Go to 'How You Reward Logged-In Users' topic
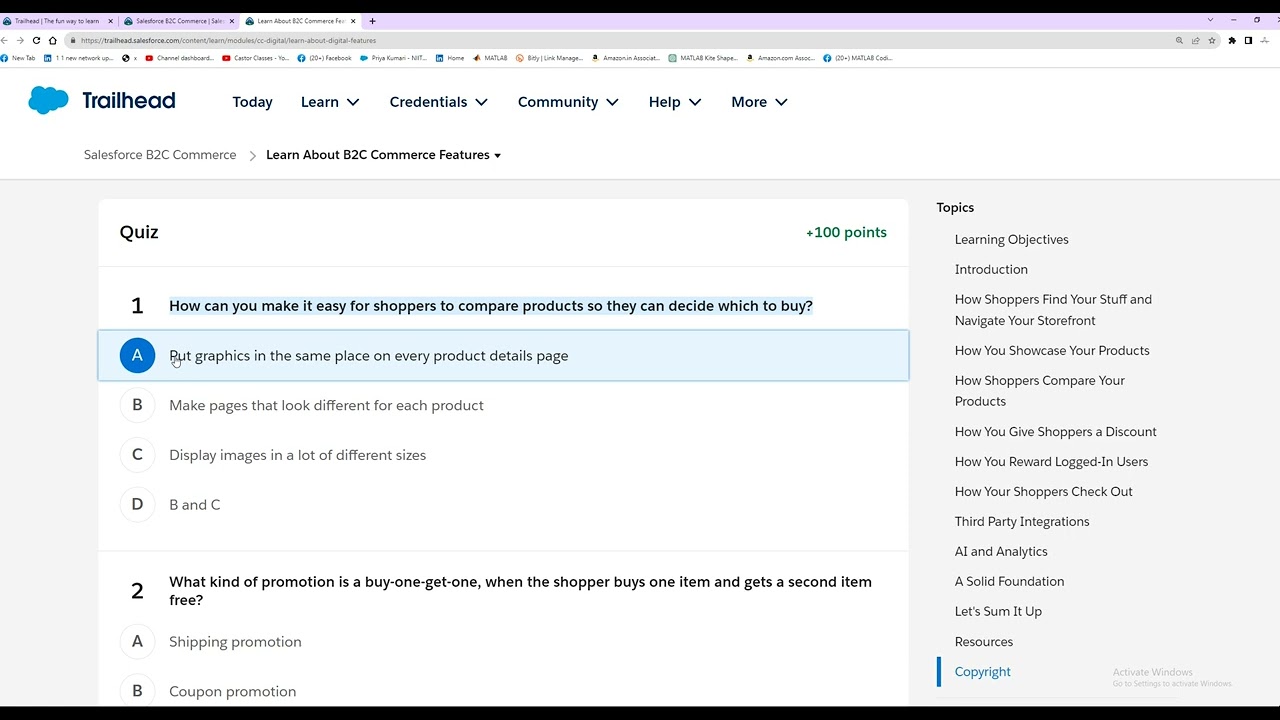The height and width of the screenshot is (720, 1280). point(1051,461)
